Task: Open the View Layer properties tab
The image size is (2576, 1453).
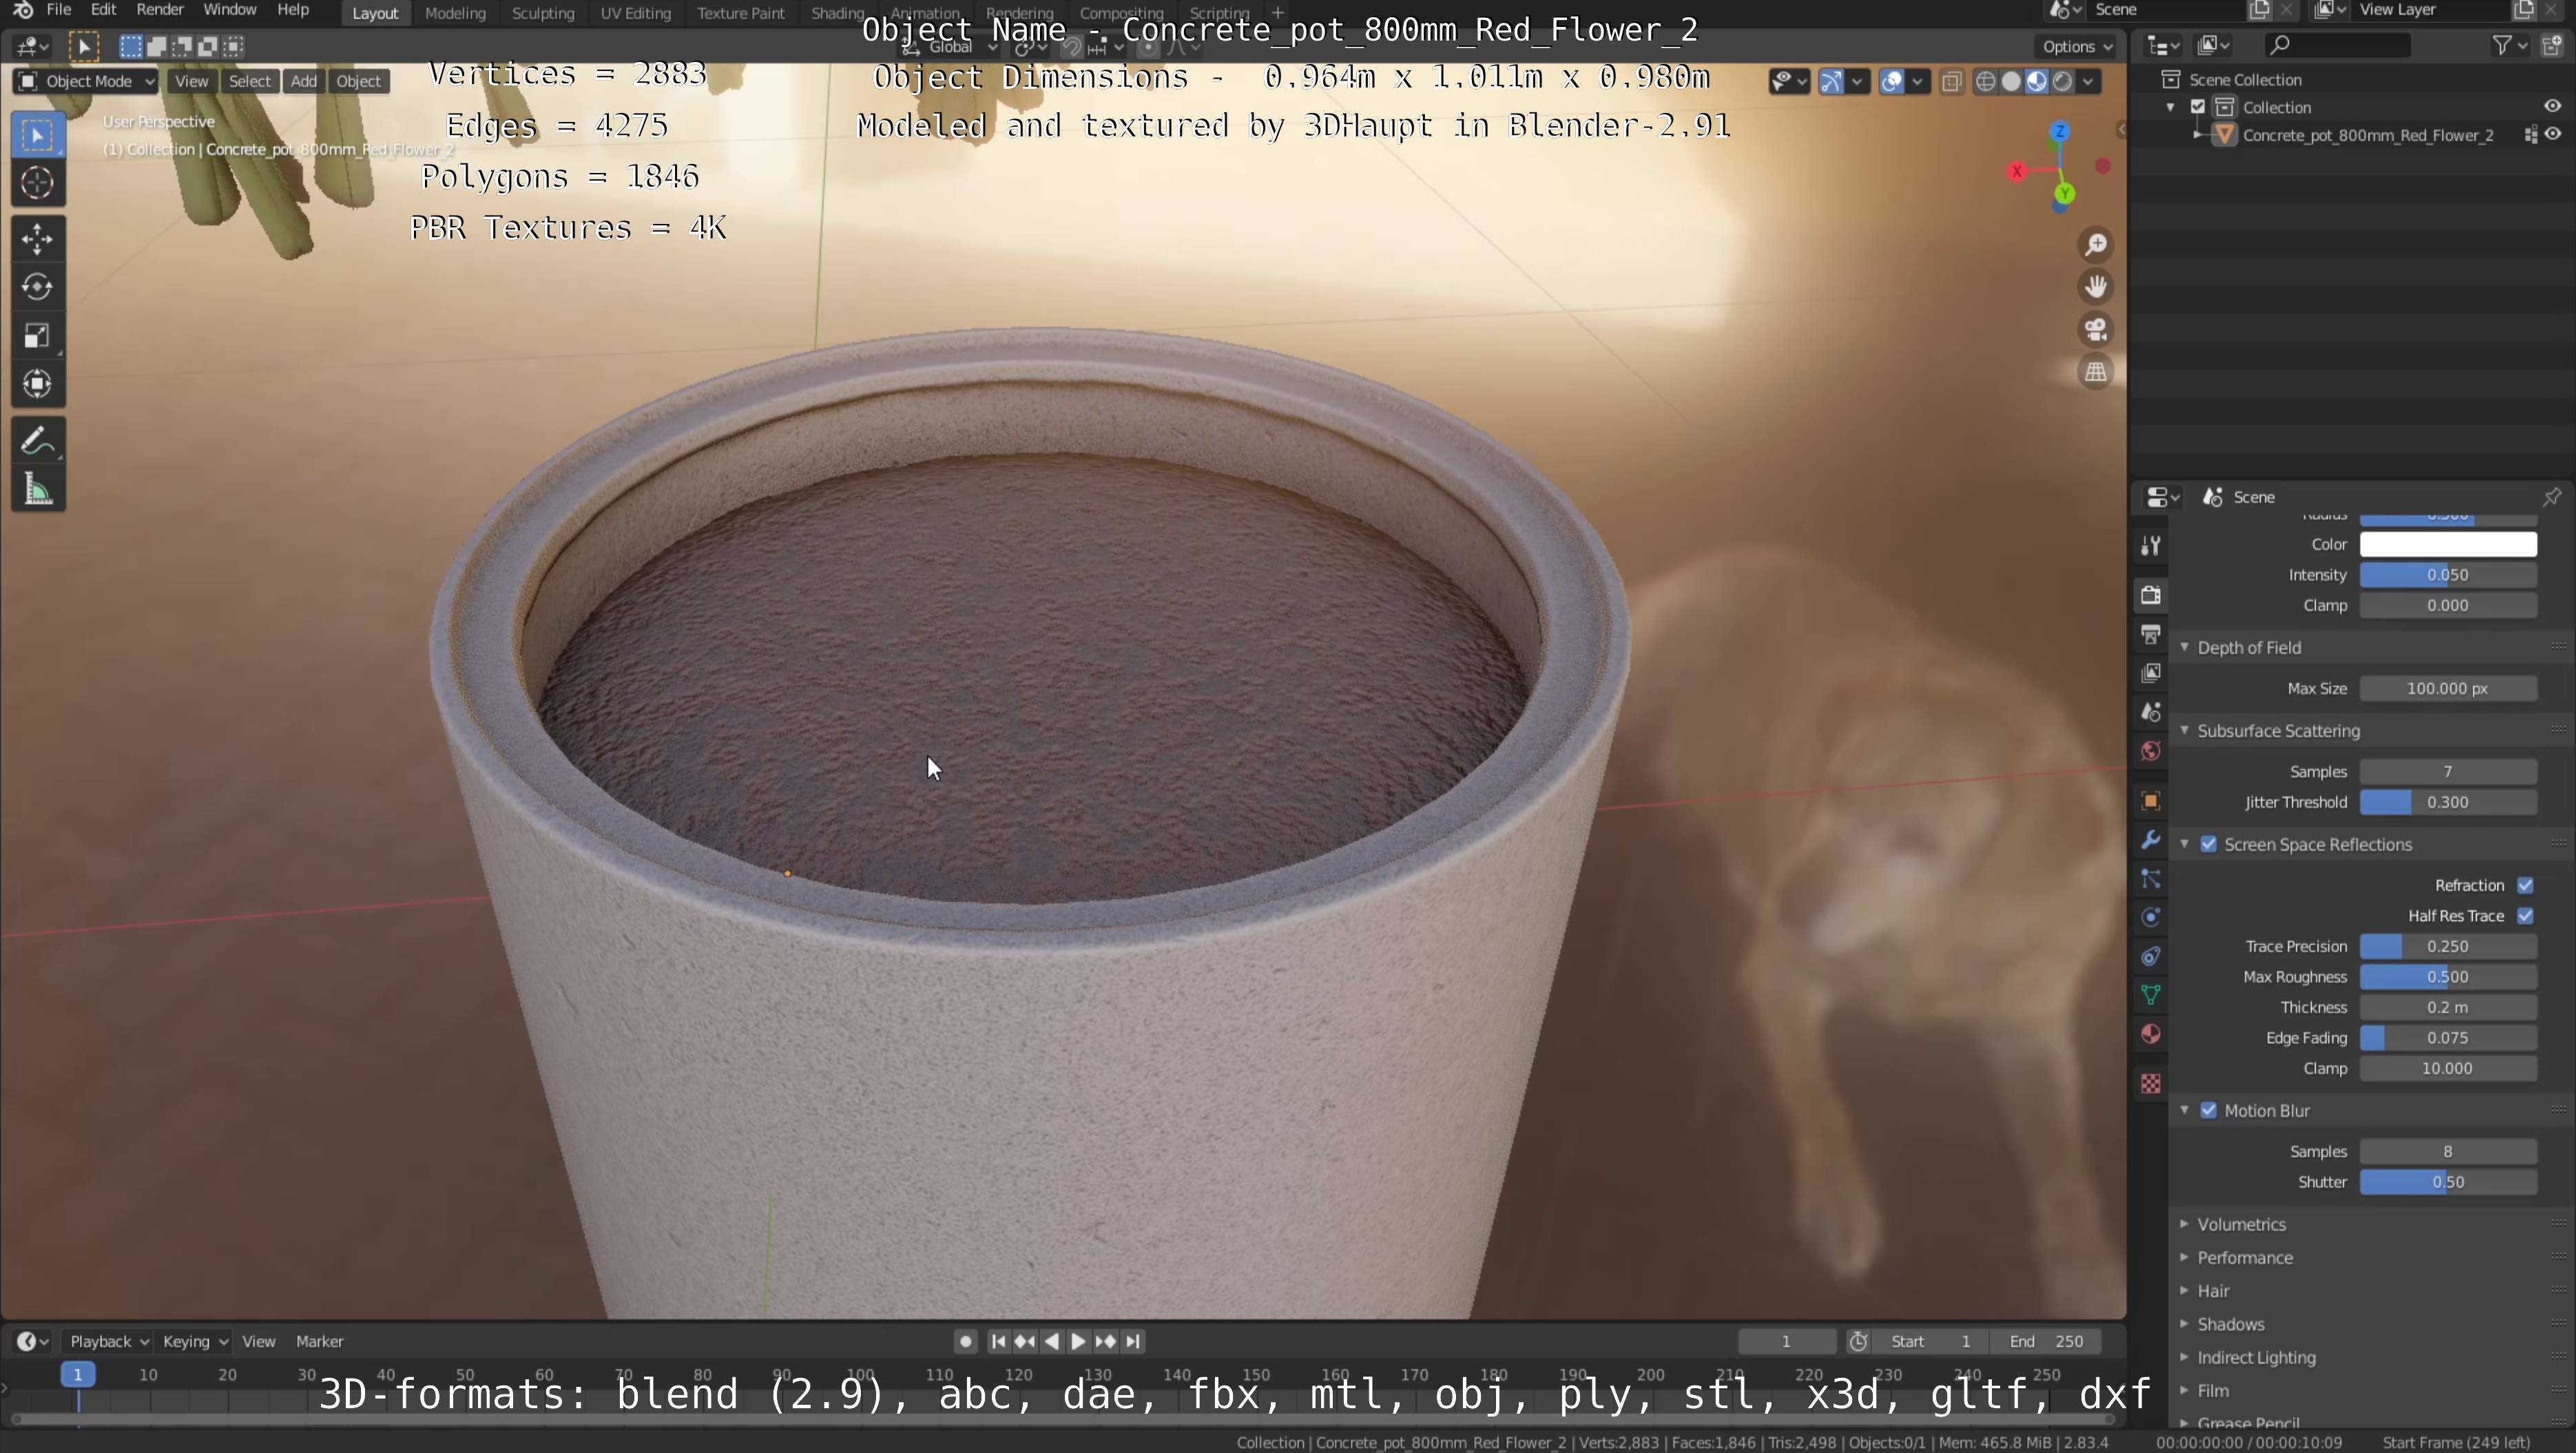Action: tap(2151, 673)
